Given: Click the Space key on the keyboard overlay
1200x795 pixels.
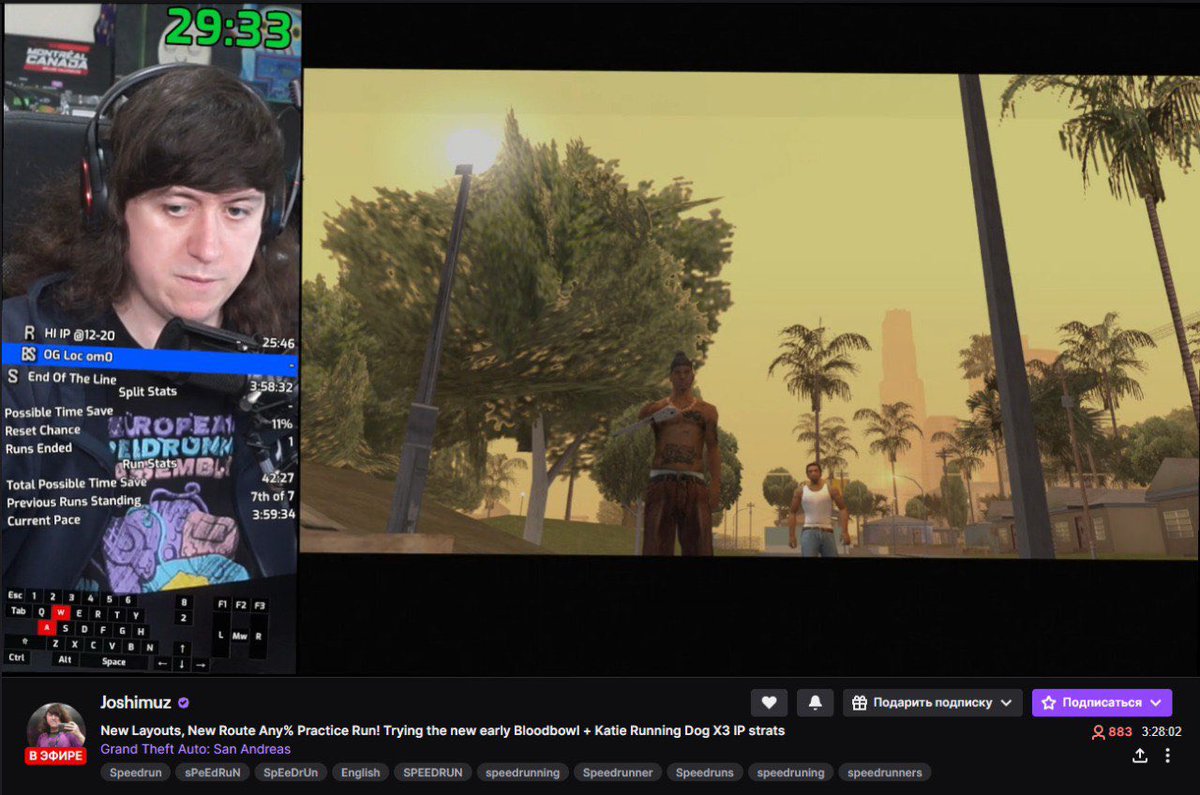Looking at the screenshot, I should coord(114,661).
